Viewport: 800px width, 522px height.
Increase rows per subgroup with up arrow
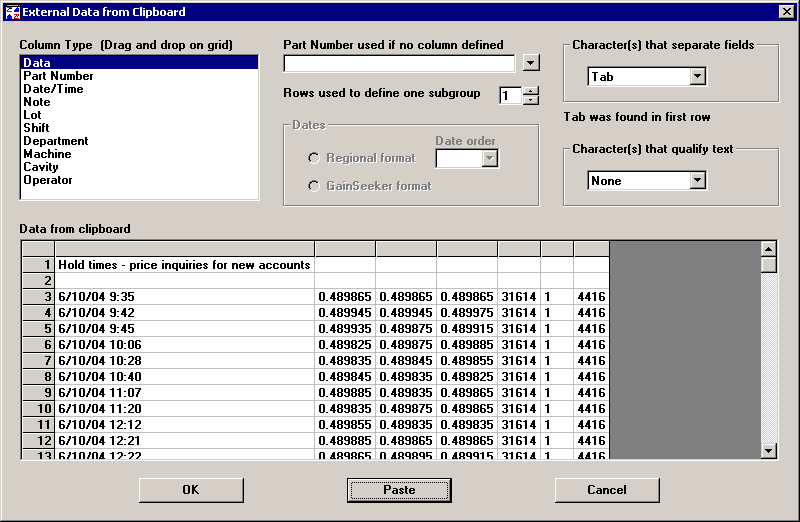(x=531, y=91)
